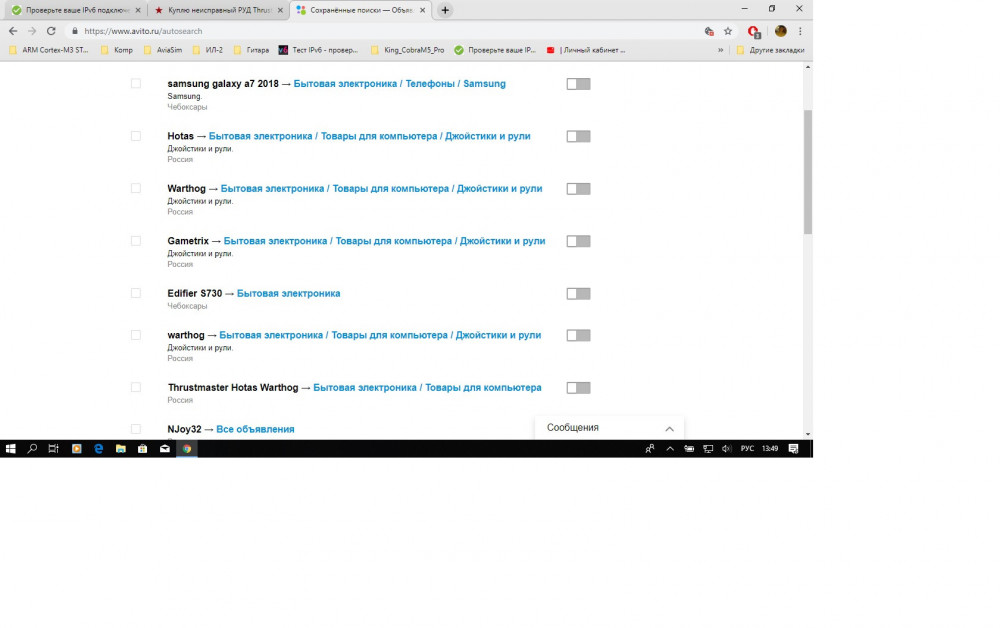Image resolution: width=1000 pixels, height=628 pixels.
Task: Open the Chrome three-dot menu
Action: click(800, 31)
